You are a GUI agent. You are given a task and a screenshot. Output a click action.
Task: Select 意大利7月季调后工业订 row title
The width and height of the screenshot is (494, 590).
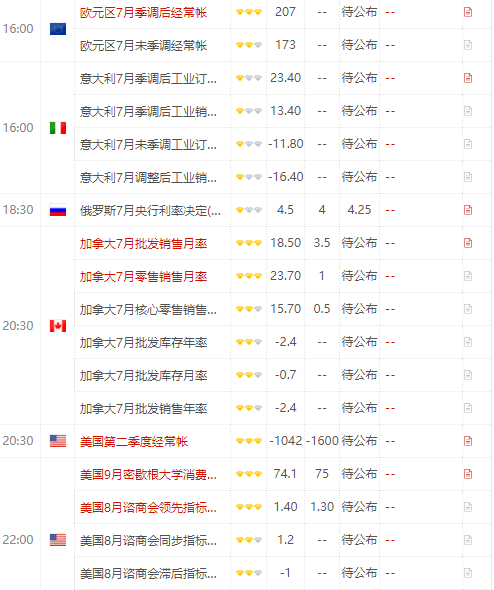pos(148,79)
